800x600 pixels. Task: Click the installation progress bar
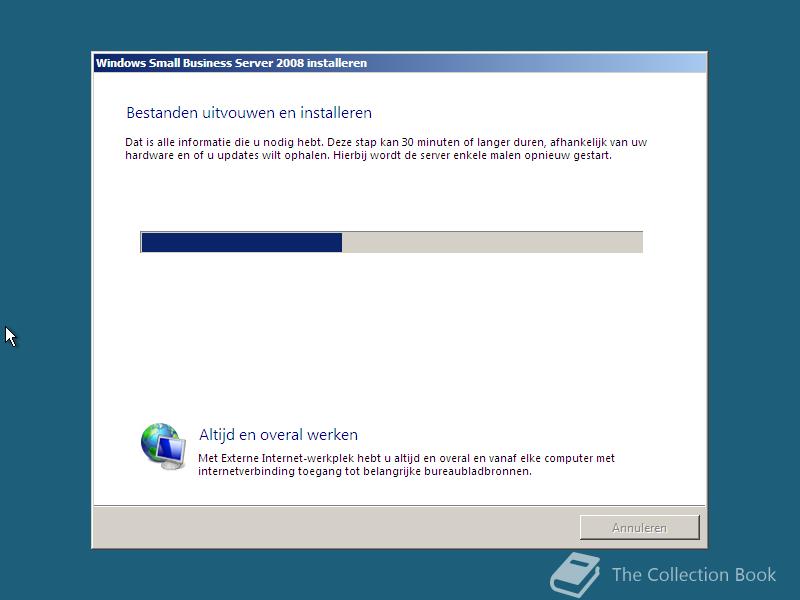pyautogui.click(x=391, y=242)
